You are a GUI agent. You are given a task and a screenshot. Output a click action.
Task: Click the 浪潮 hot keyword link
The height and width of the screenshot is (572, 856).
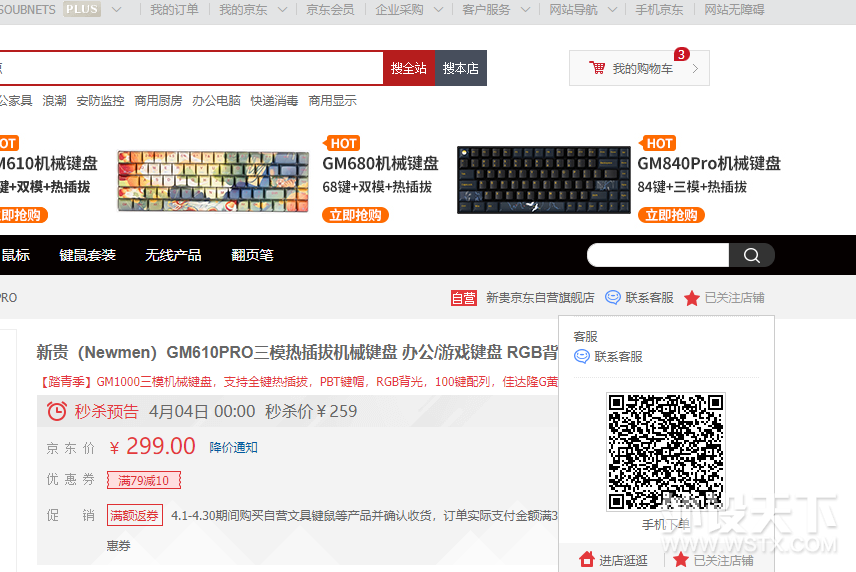55,100
